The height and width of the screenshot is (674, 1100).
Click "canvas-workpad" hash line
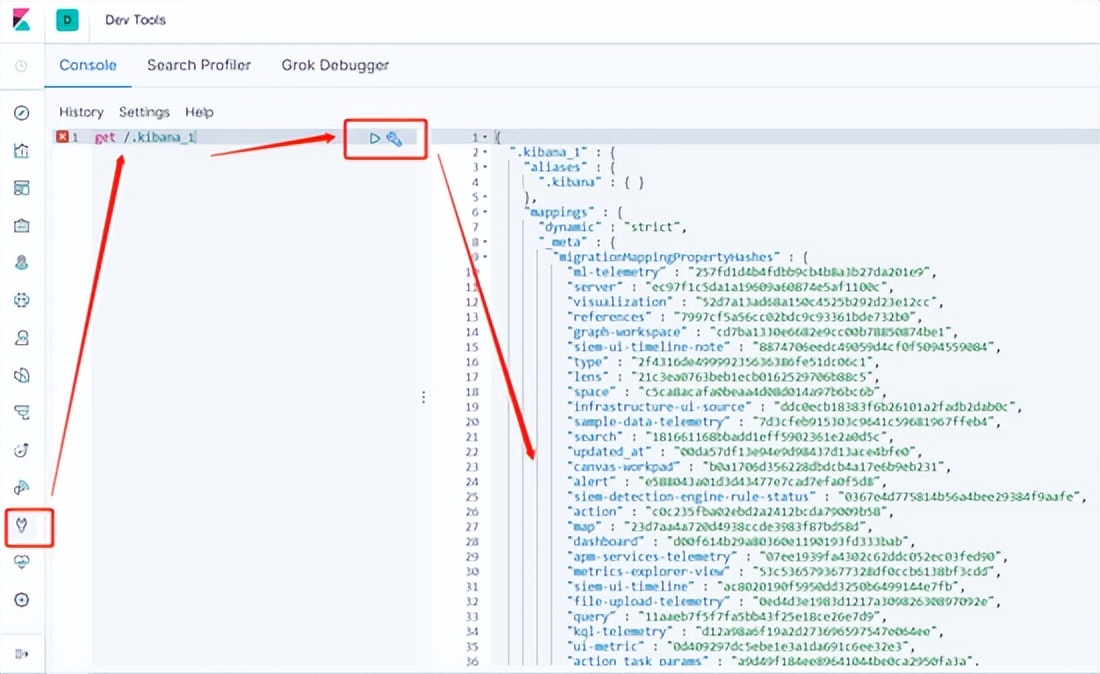pos(759,466)
